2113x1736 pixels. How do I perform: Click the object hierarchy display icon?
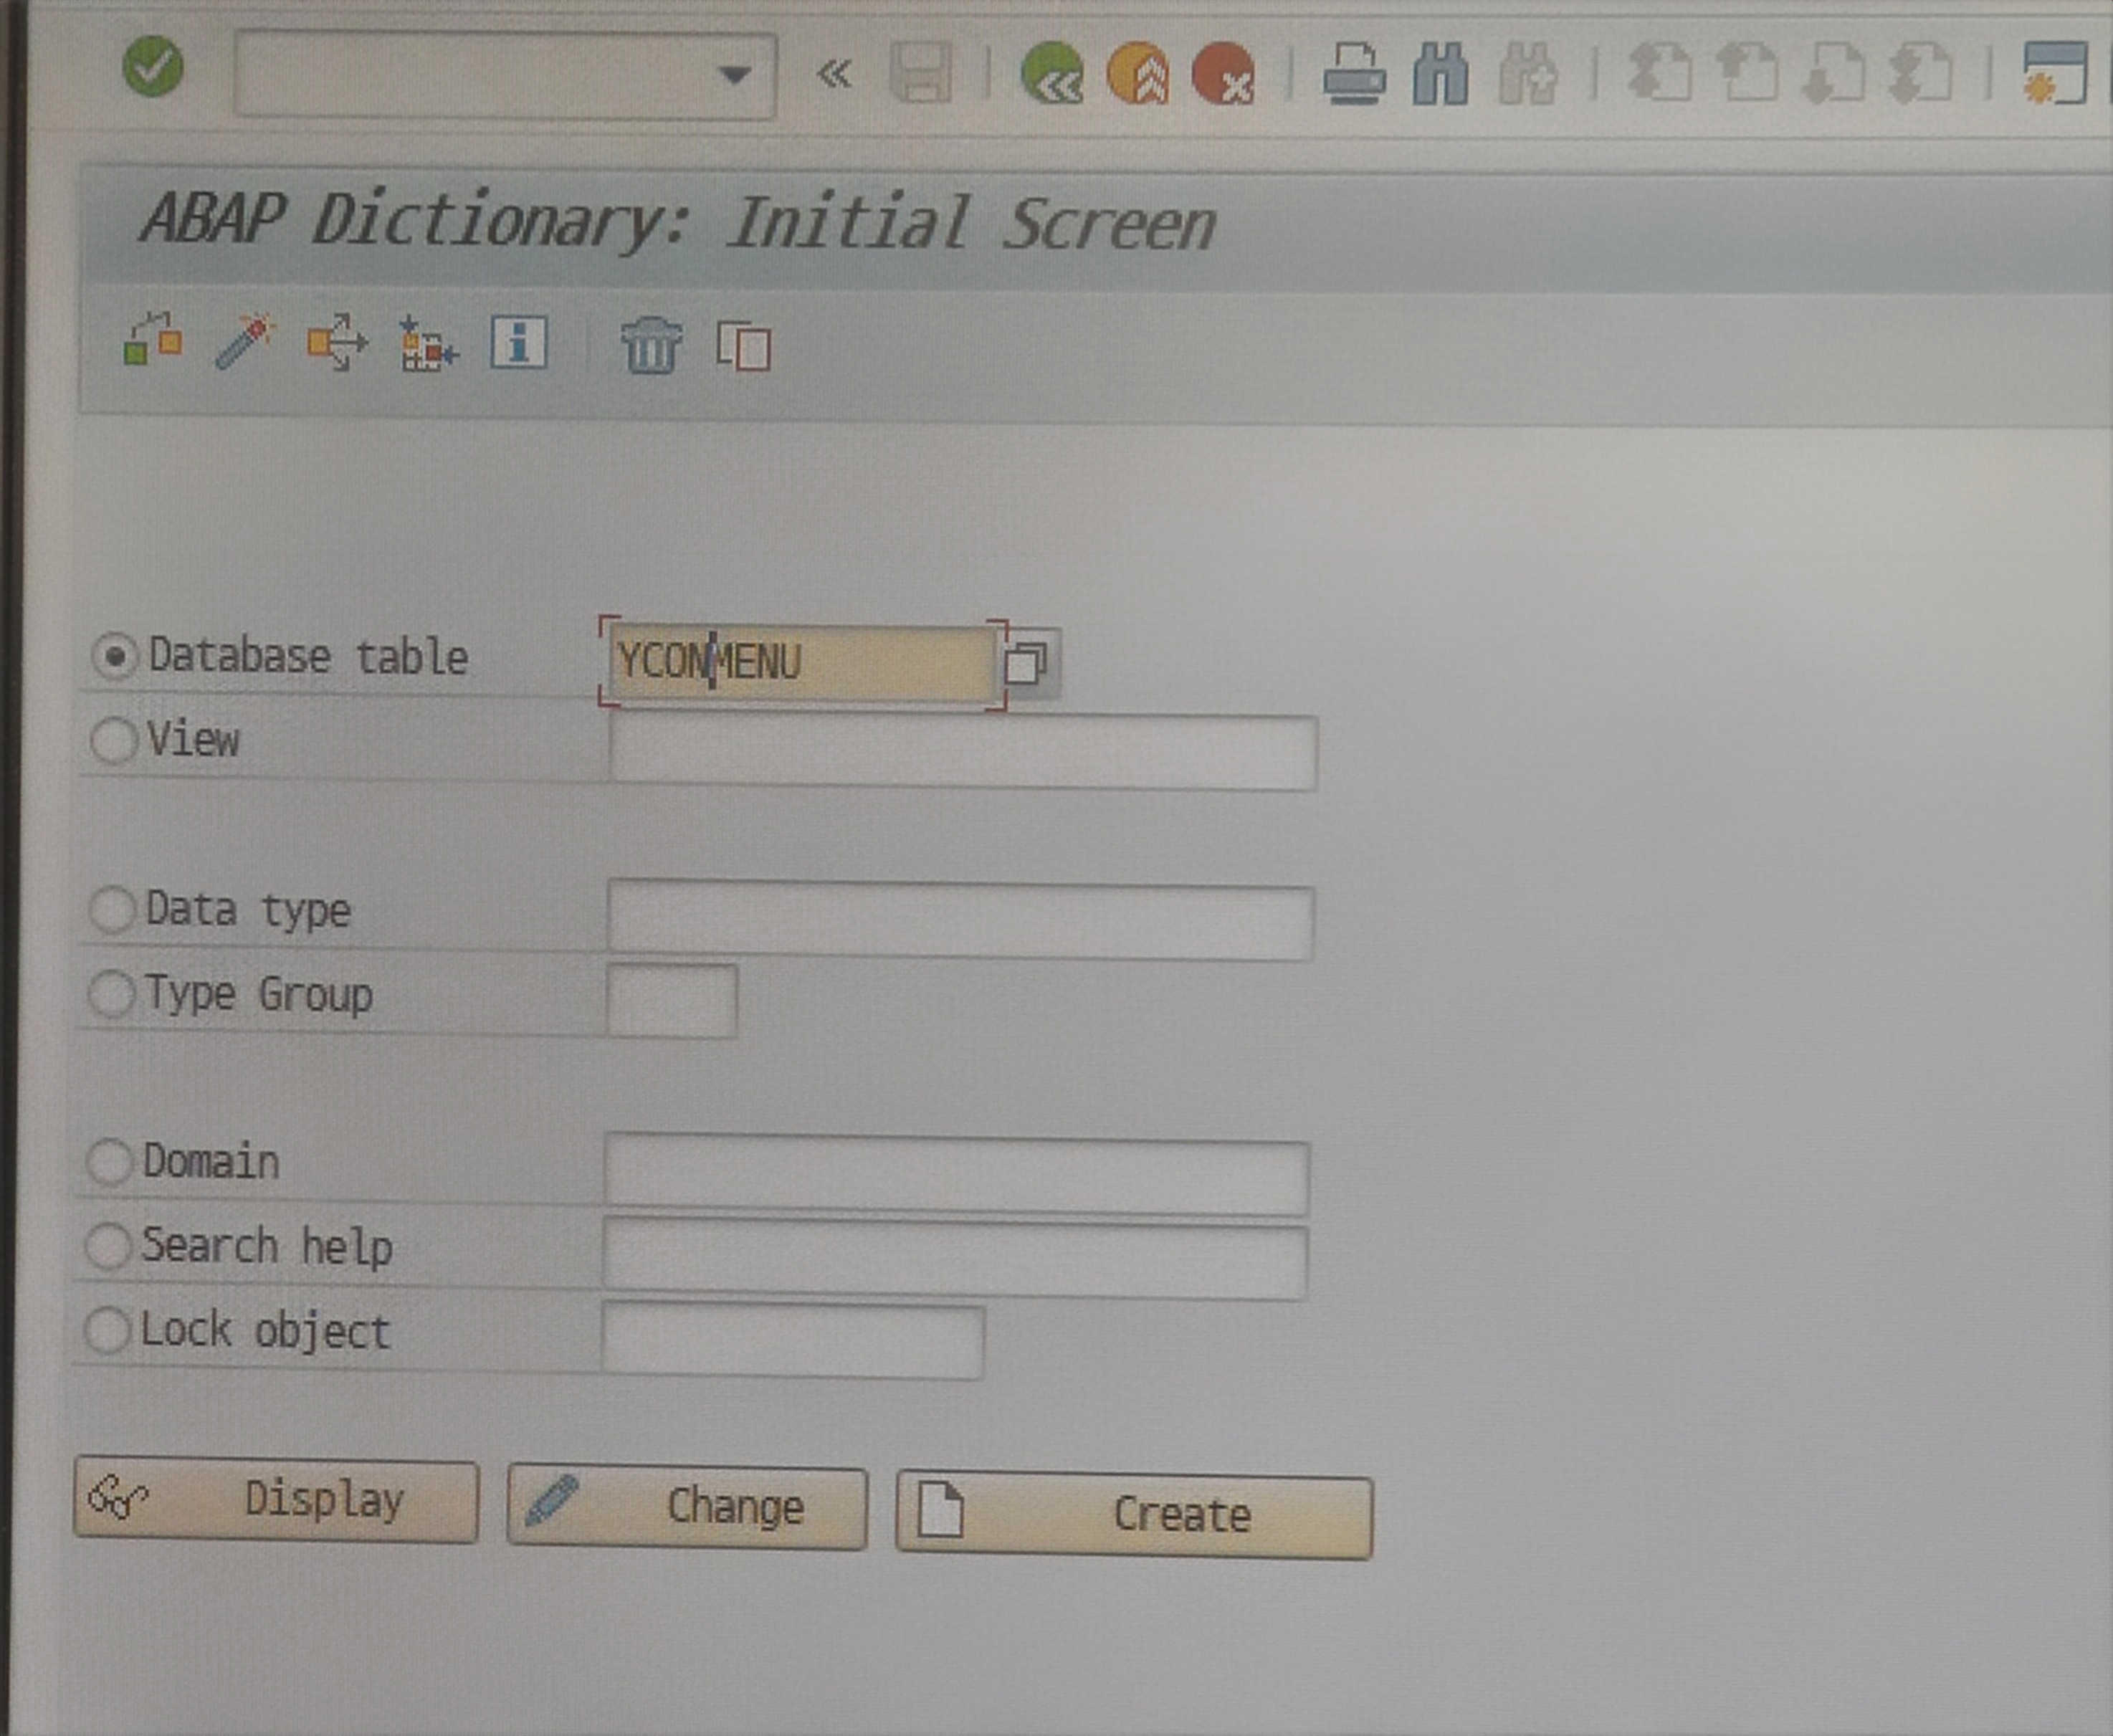[x=428, y=343]
